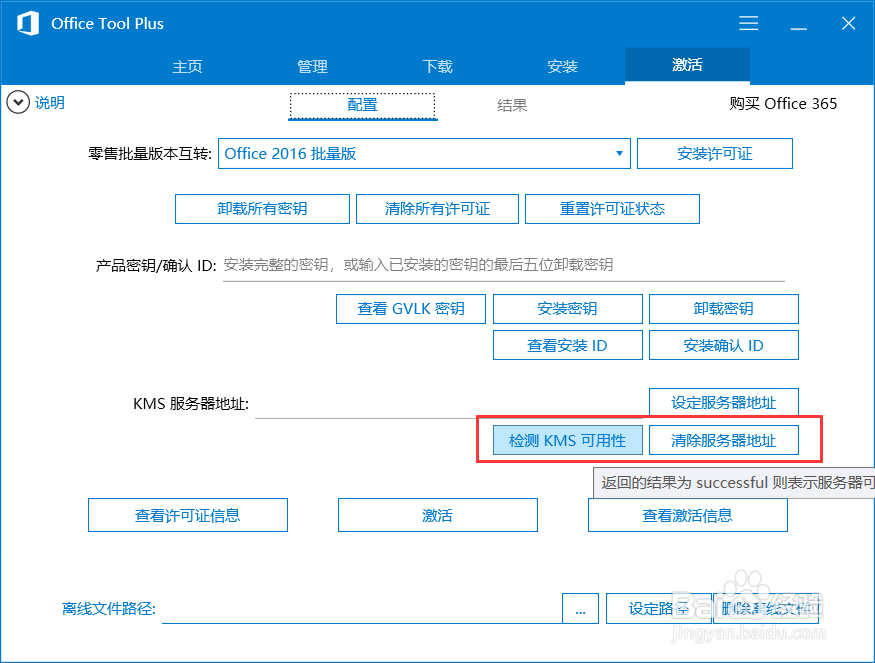Click the 安装密钥 button
The image size is (875, 663).
[x=568, y=309]
